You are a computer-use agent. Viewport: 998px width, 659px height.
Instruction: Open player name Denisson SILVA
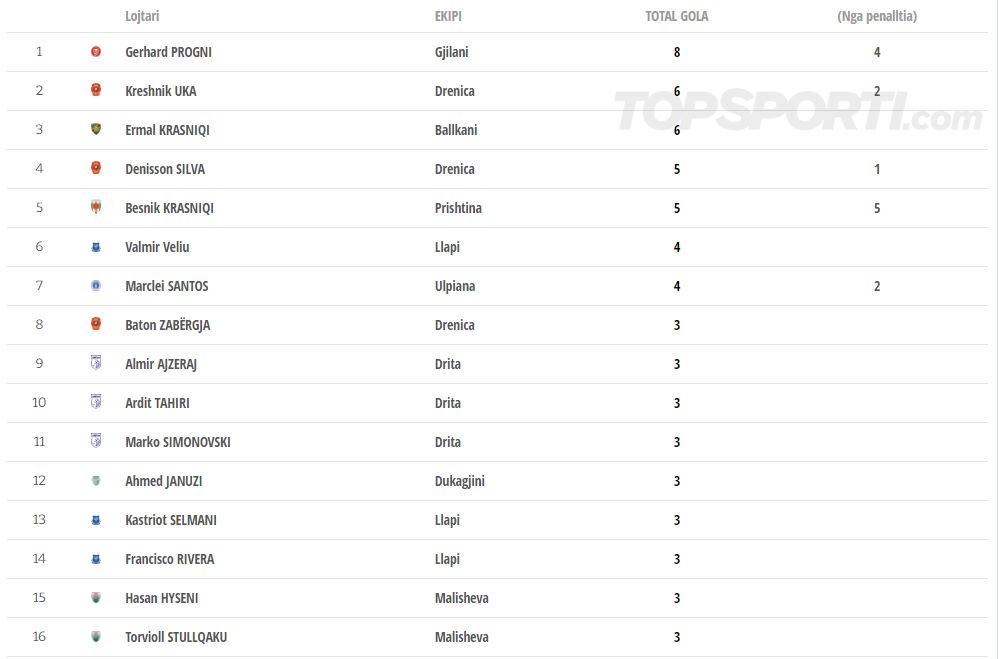point(165,169)
